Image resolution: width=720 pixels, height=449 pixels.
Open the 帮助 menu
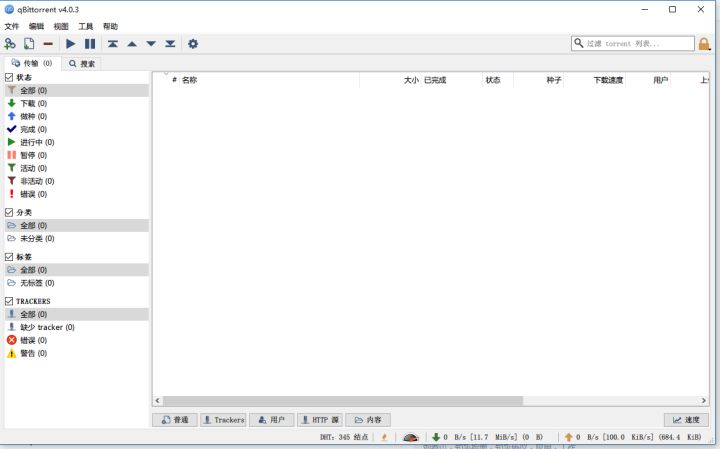pos(110,26)
